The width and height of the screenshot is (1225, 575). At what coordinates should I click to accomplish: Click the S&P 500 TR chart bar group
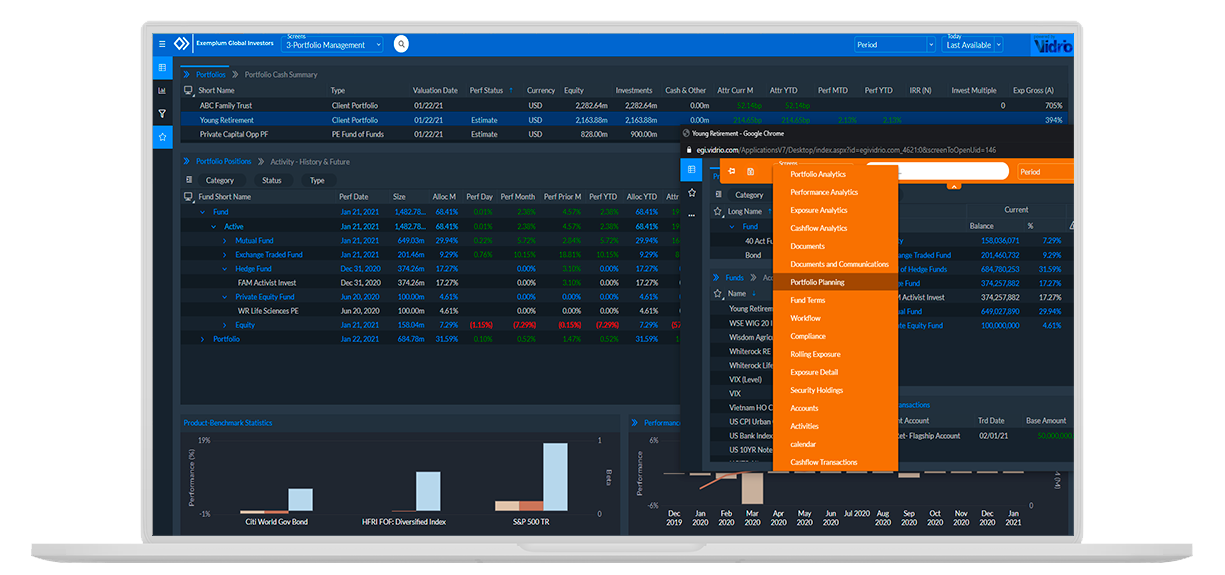(x=531, y=478)
